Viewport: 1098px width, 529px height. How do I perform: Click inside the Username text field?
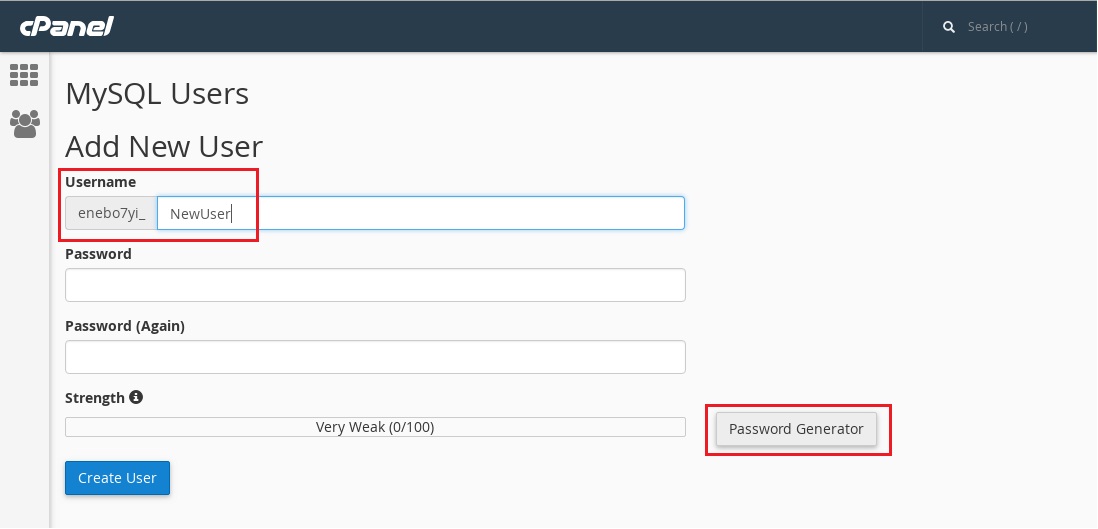click(420, 213)
